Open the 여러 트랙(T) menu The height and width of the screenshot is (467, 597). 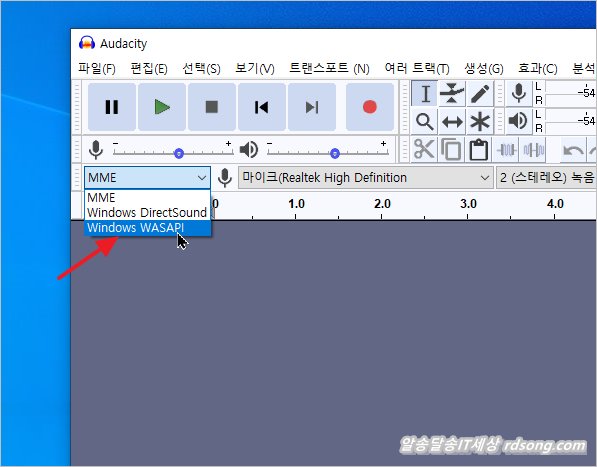417,69
